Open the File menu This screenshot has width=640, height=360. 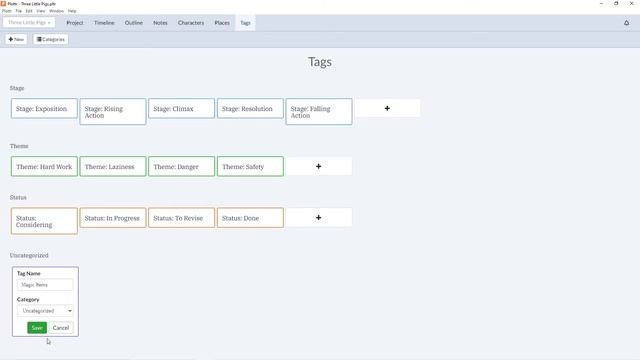(x=18, y=11)
